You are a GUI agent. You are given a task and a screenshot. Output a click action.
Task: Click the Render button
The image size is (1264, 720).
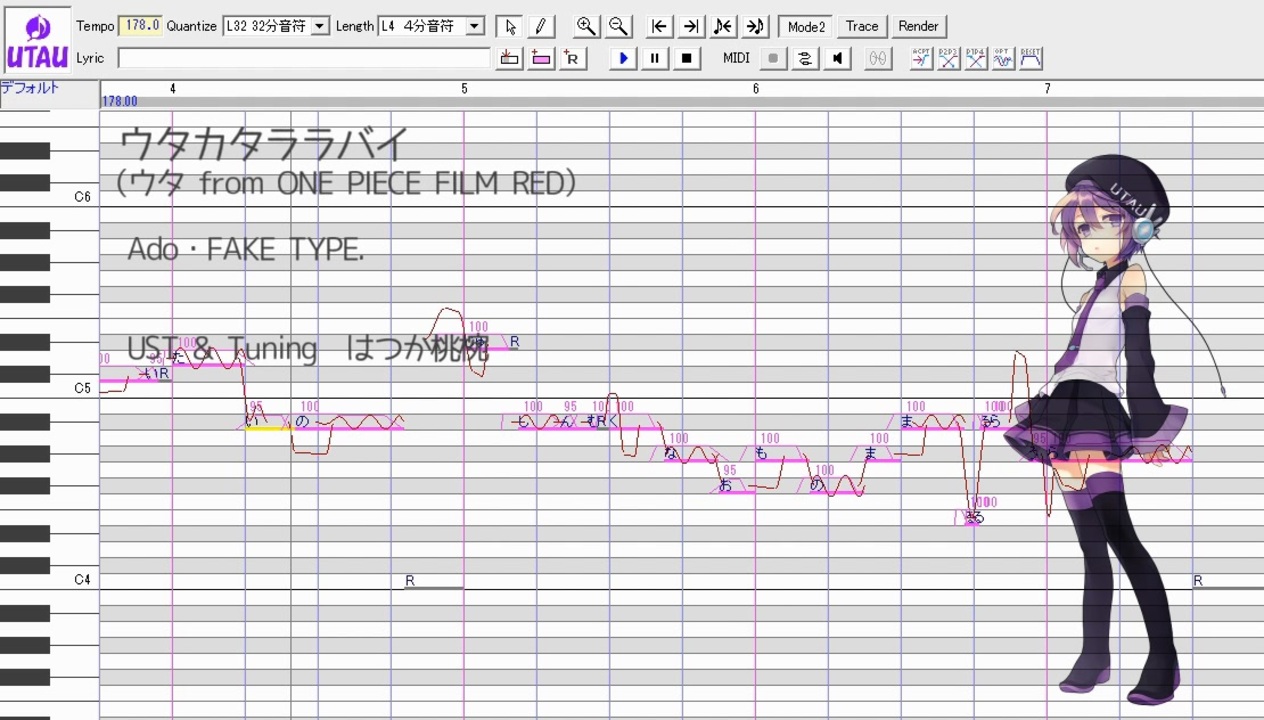click(x=918, y=26)
